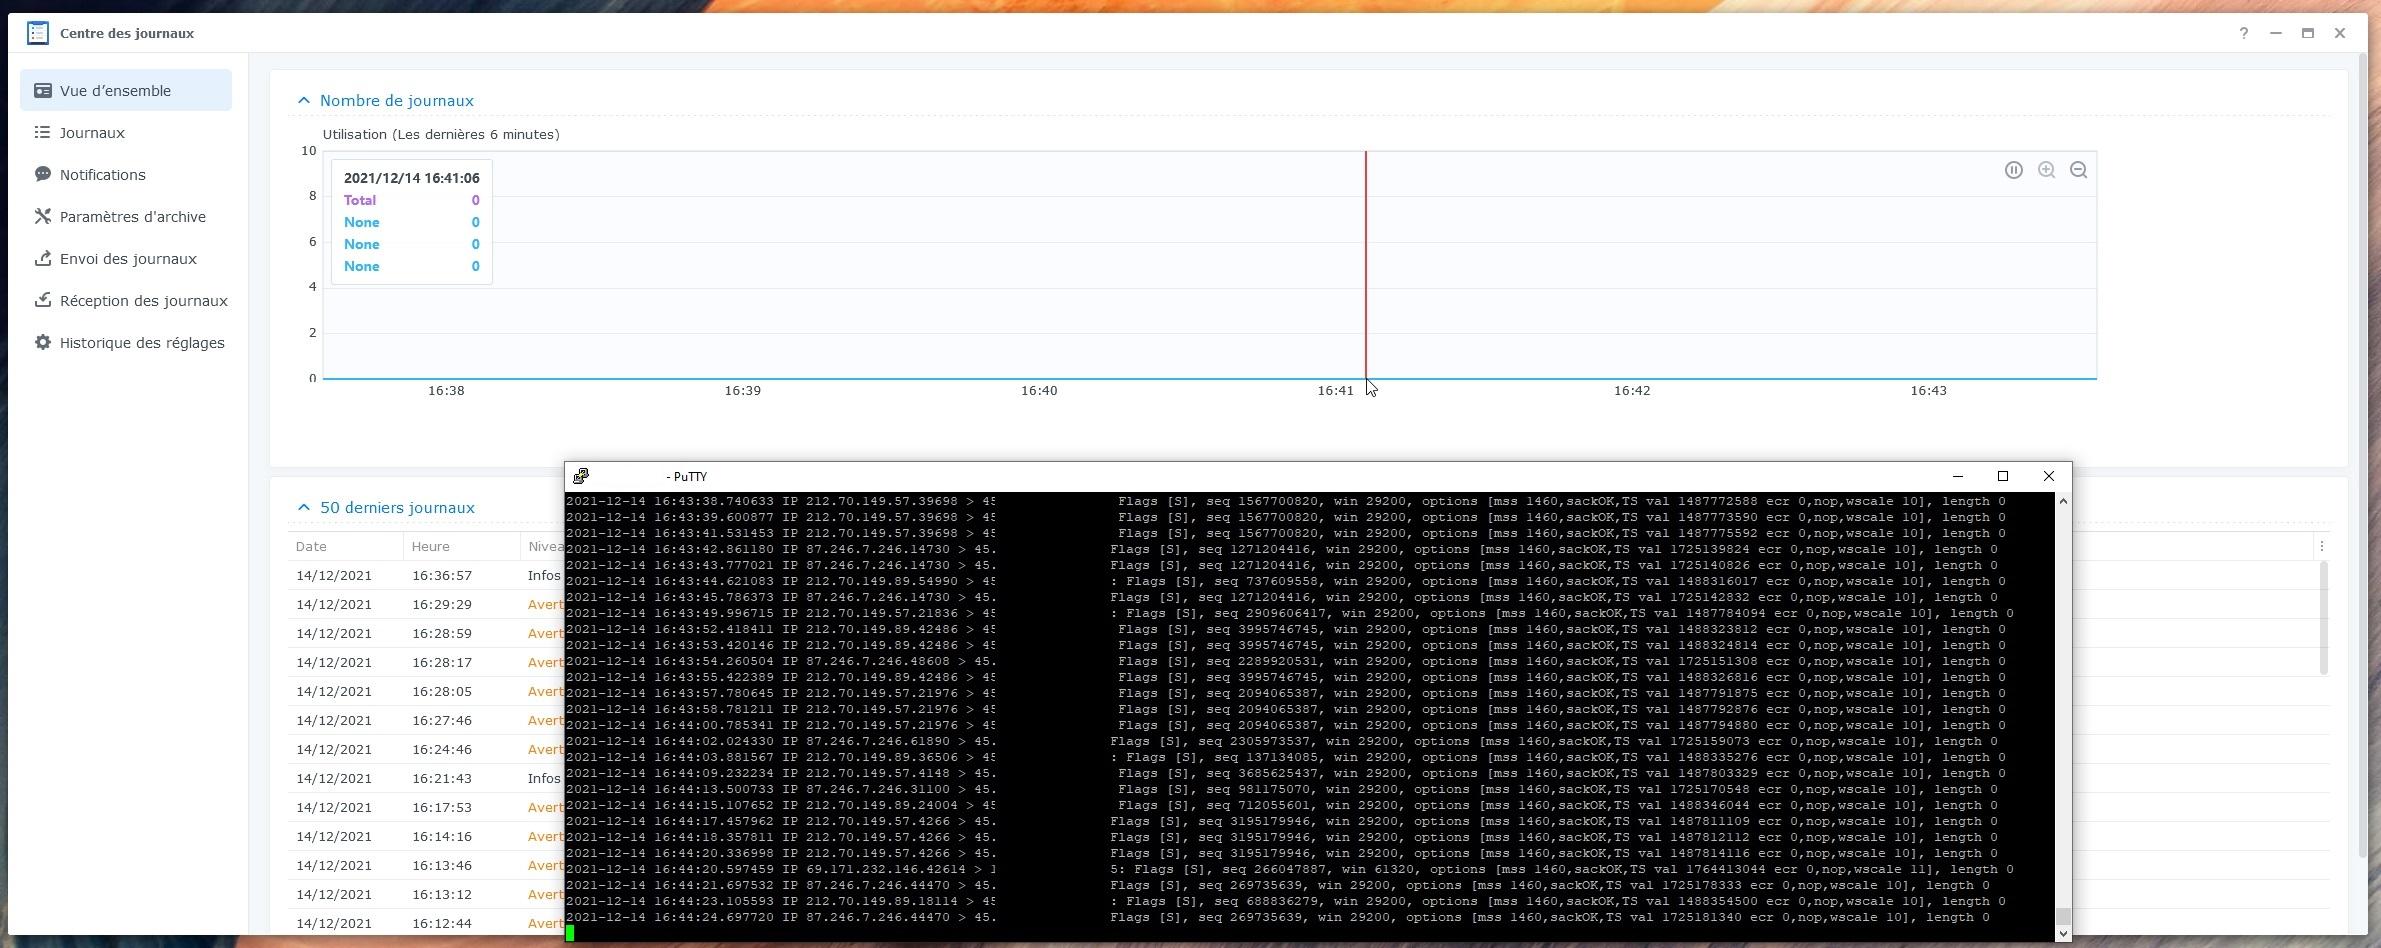Sort logs by the Heure column header
2381x948 pixels.
430,546
